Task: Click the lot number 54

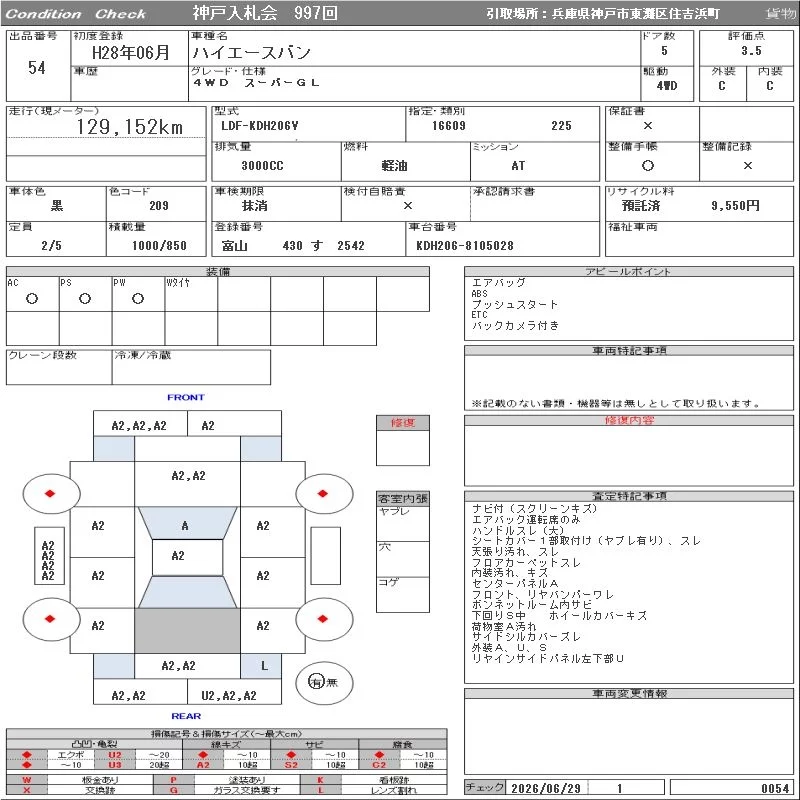Action: (36, 67)
